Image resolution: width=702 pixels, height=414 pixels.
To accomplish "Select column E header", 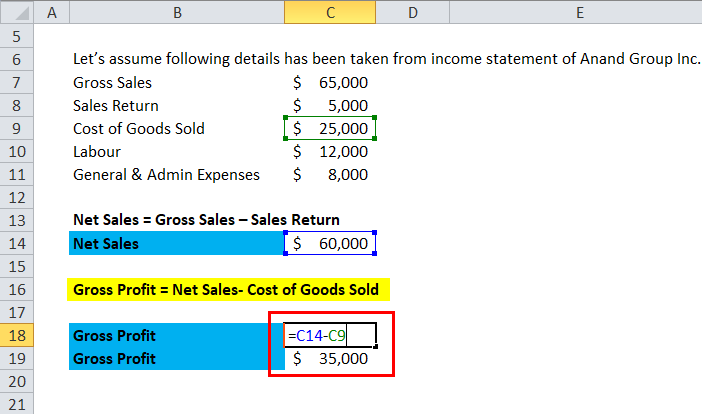I will click(x=580, y=12).
